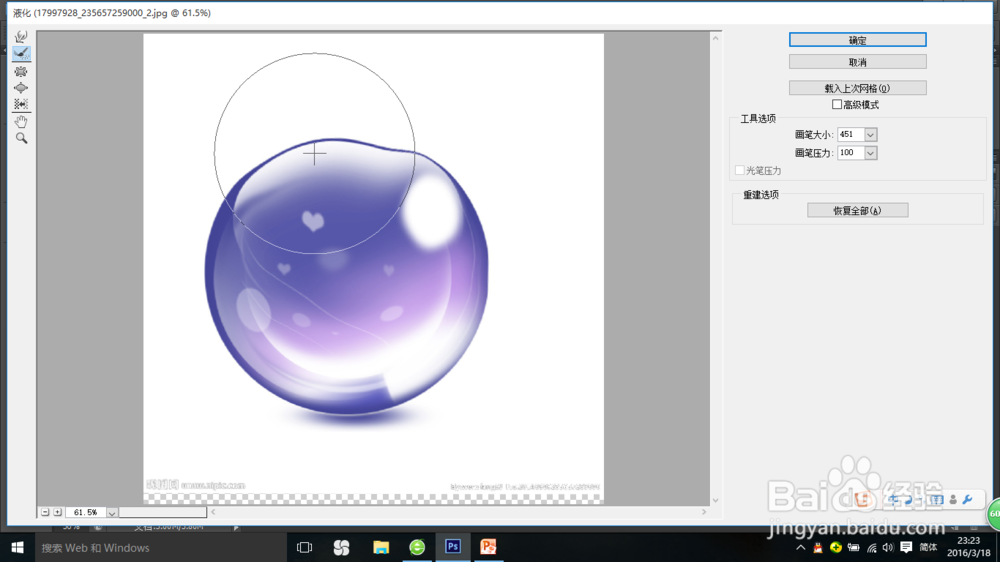Viewport: 1000px width, 562px height.
Task: Click the 搜索 Web 和 Windows search box
Action: (159, 547)
